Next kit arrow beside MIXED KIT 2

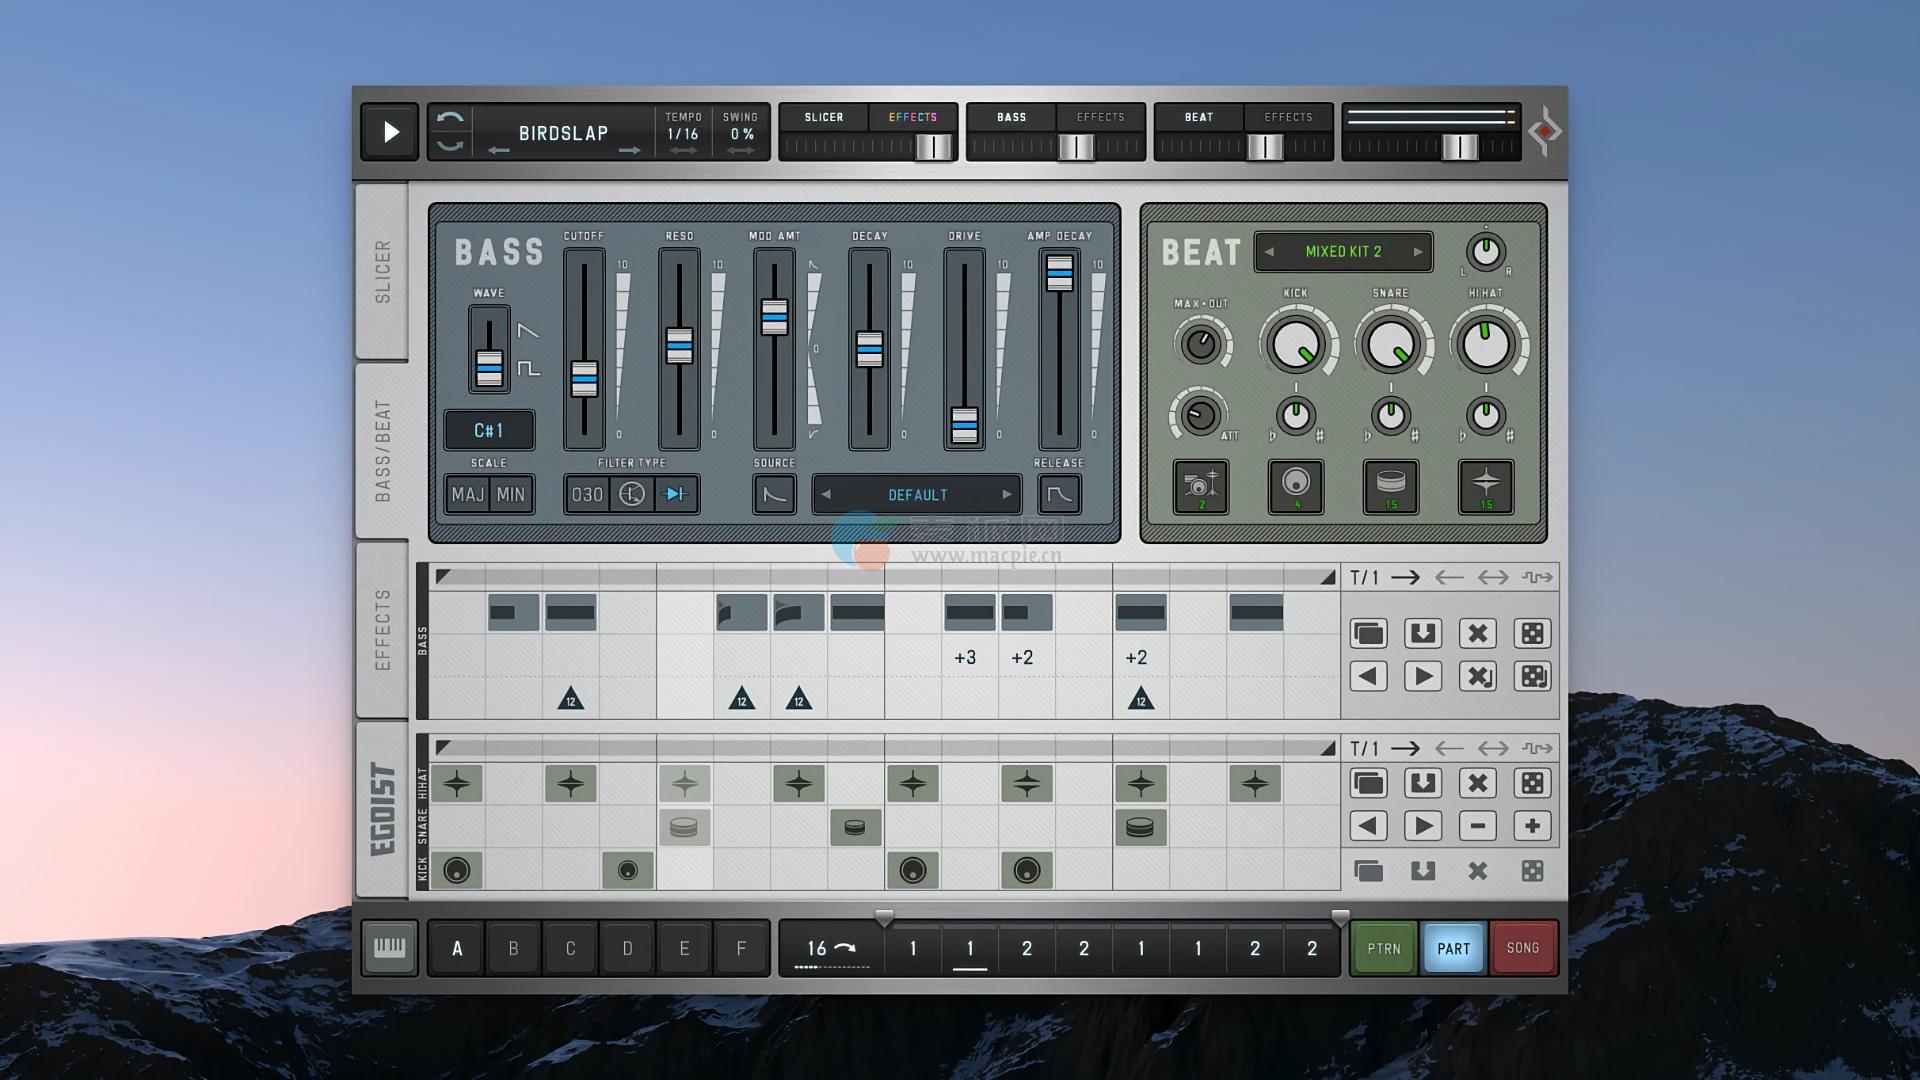(1417, 252)
